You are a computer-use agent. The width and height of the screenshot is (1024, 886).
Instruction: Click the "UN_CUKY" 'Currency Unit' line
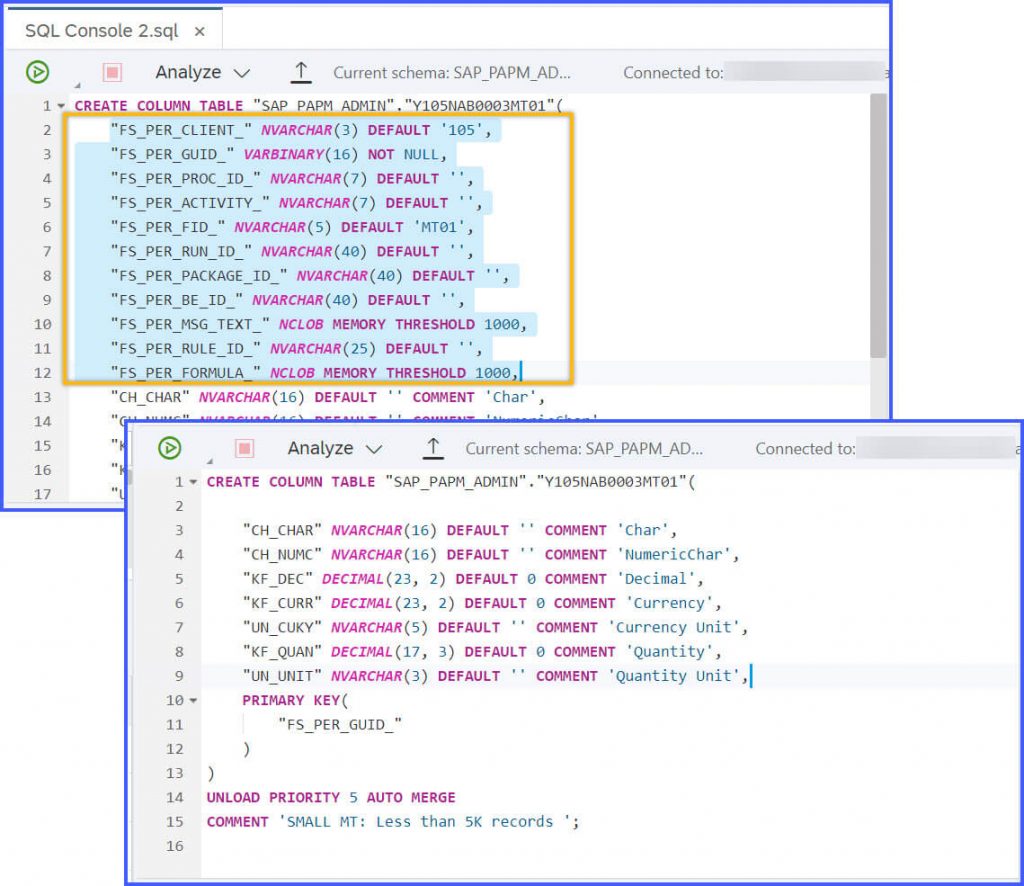[495, 627]
